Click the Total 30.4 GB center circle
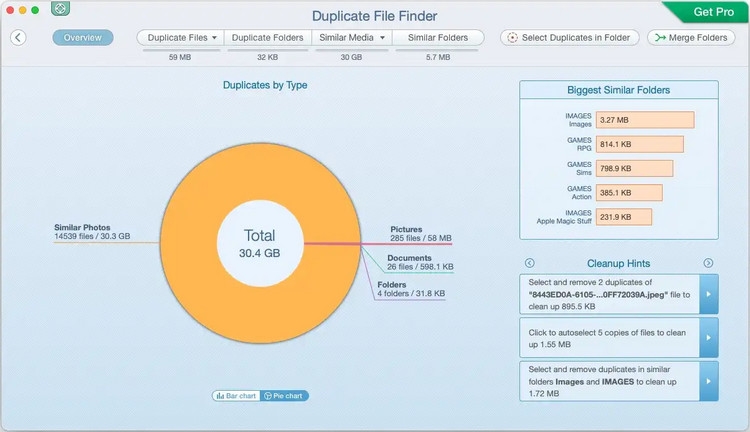Viewport: 750px width, 432px height. click(260, 244)
